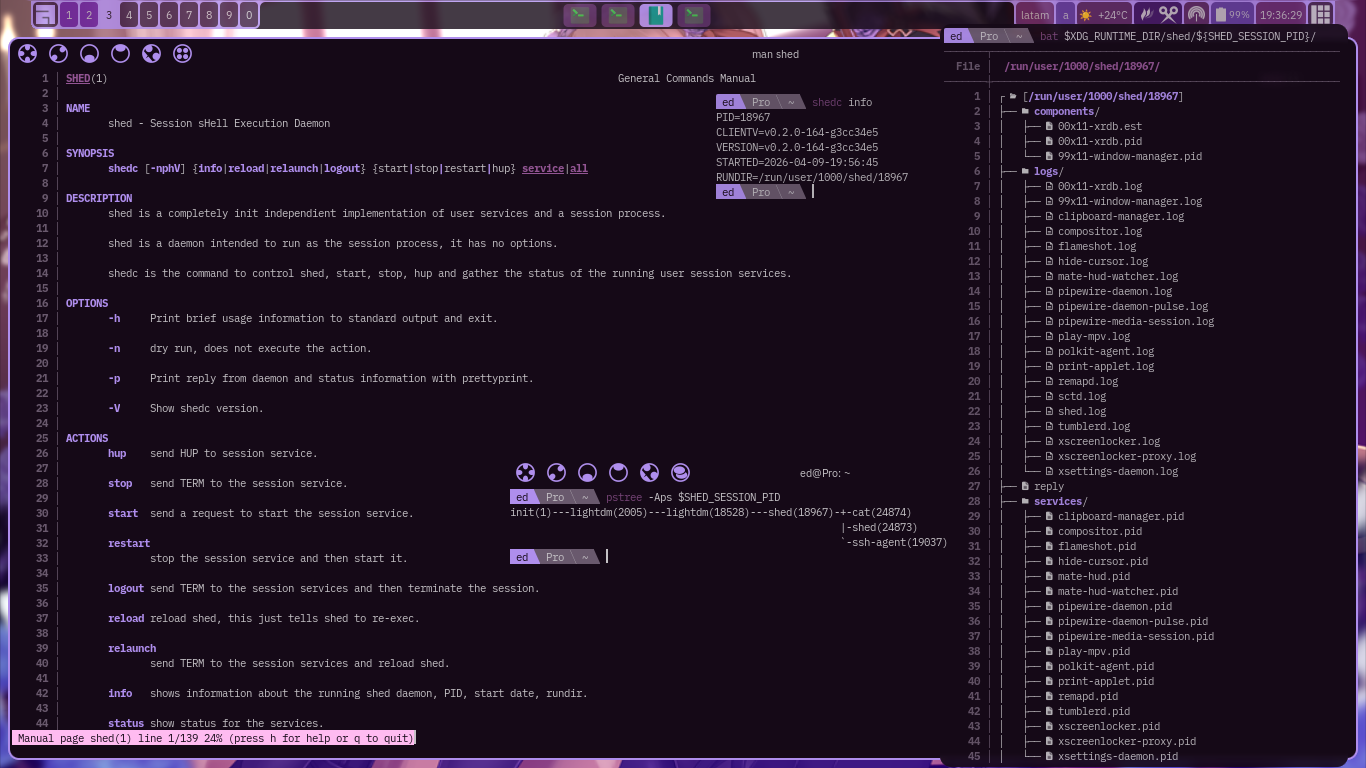Image resolution: width=1366 pixels, height=768 pixels.
Task: Click the clipboard-manager.pid entry
Action: tap(1121, 516)
